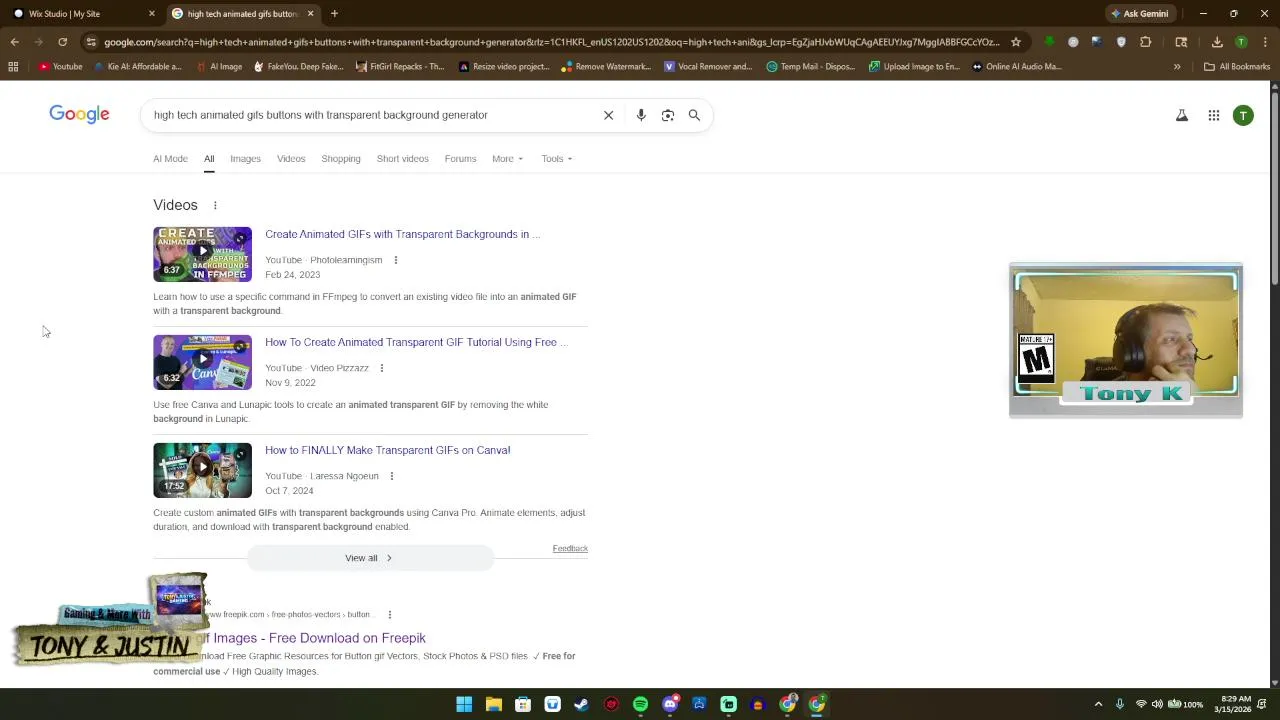This screenshot has height=720, width=1280.
Task: Switch to AI Mode search
Action: [x=170, y=159]
